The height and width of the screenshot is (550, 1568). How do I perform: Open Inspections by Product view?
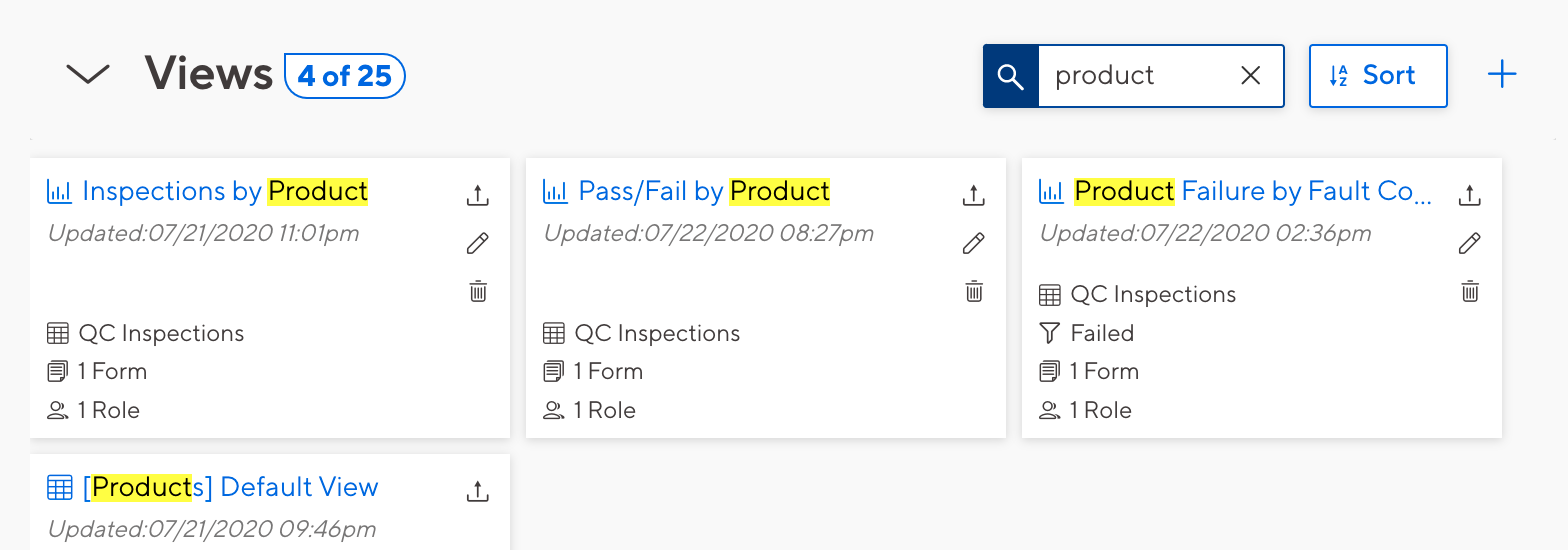[x=225, y=191]
